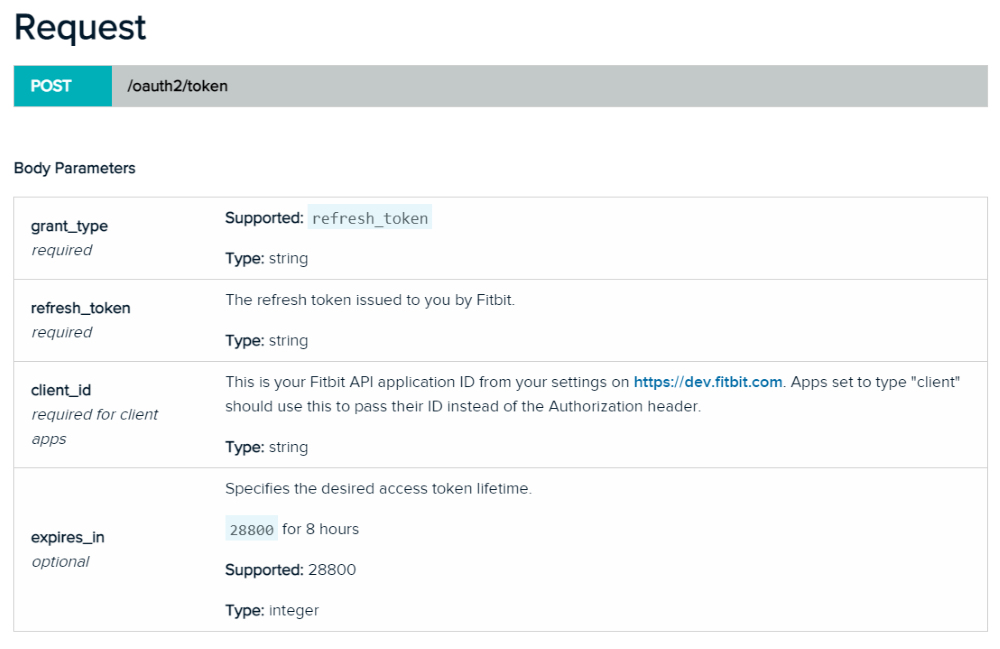Select the expires_in parameter name
1000x649 pixels.
click(68, 537)
